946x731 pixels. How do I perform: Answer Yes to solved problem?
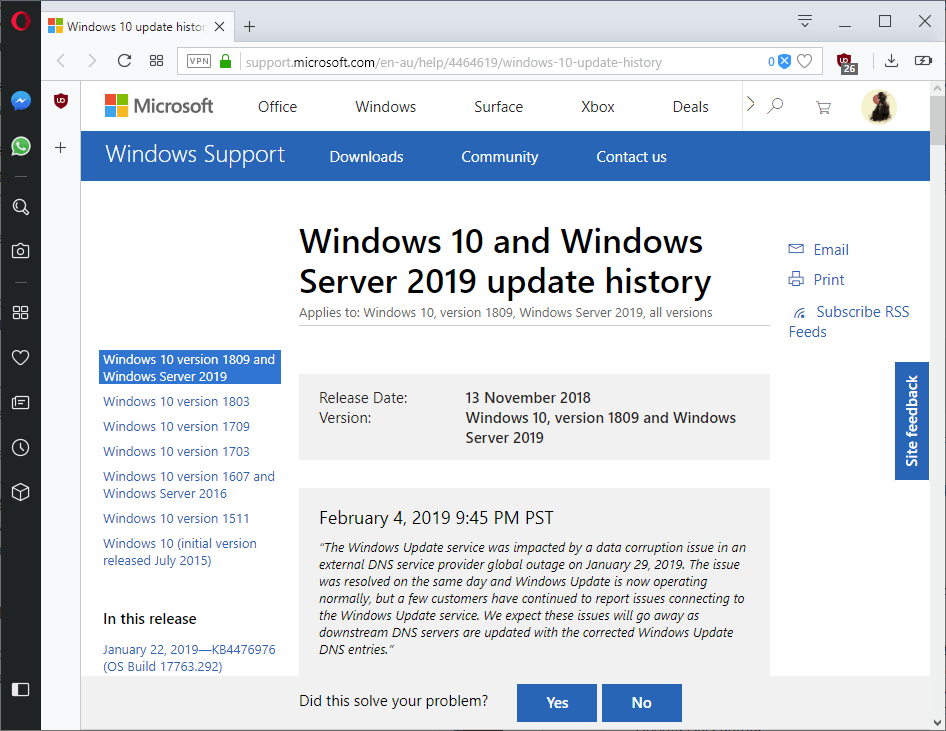click(557, 703)
